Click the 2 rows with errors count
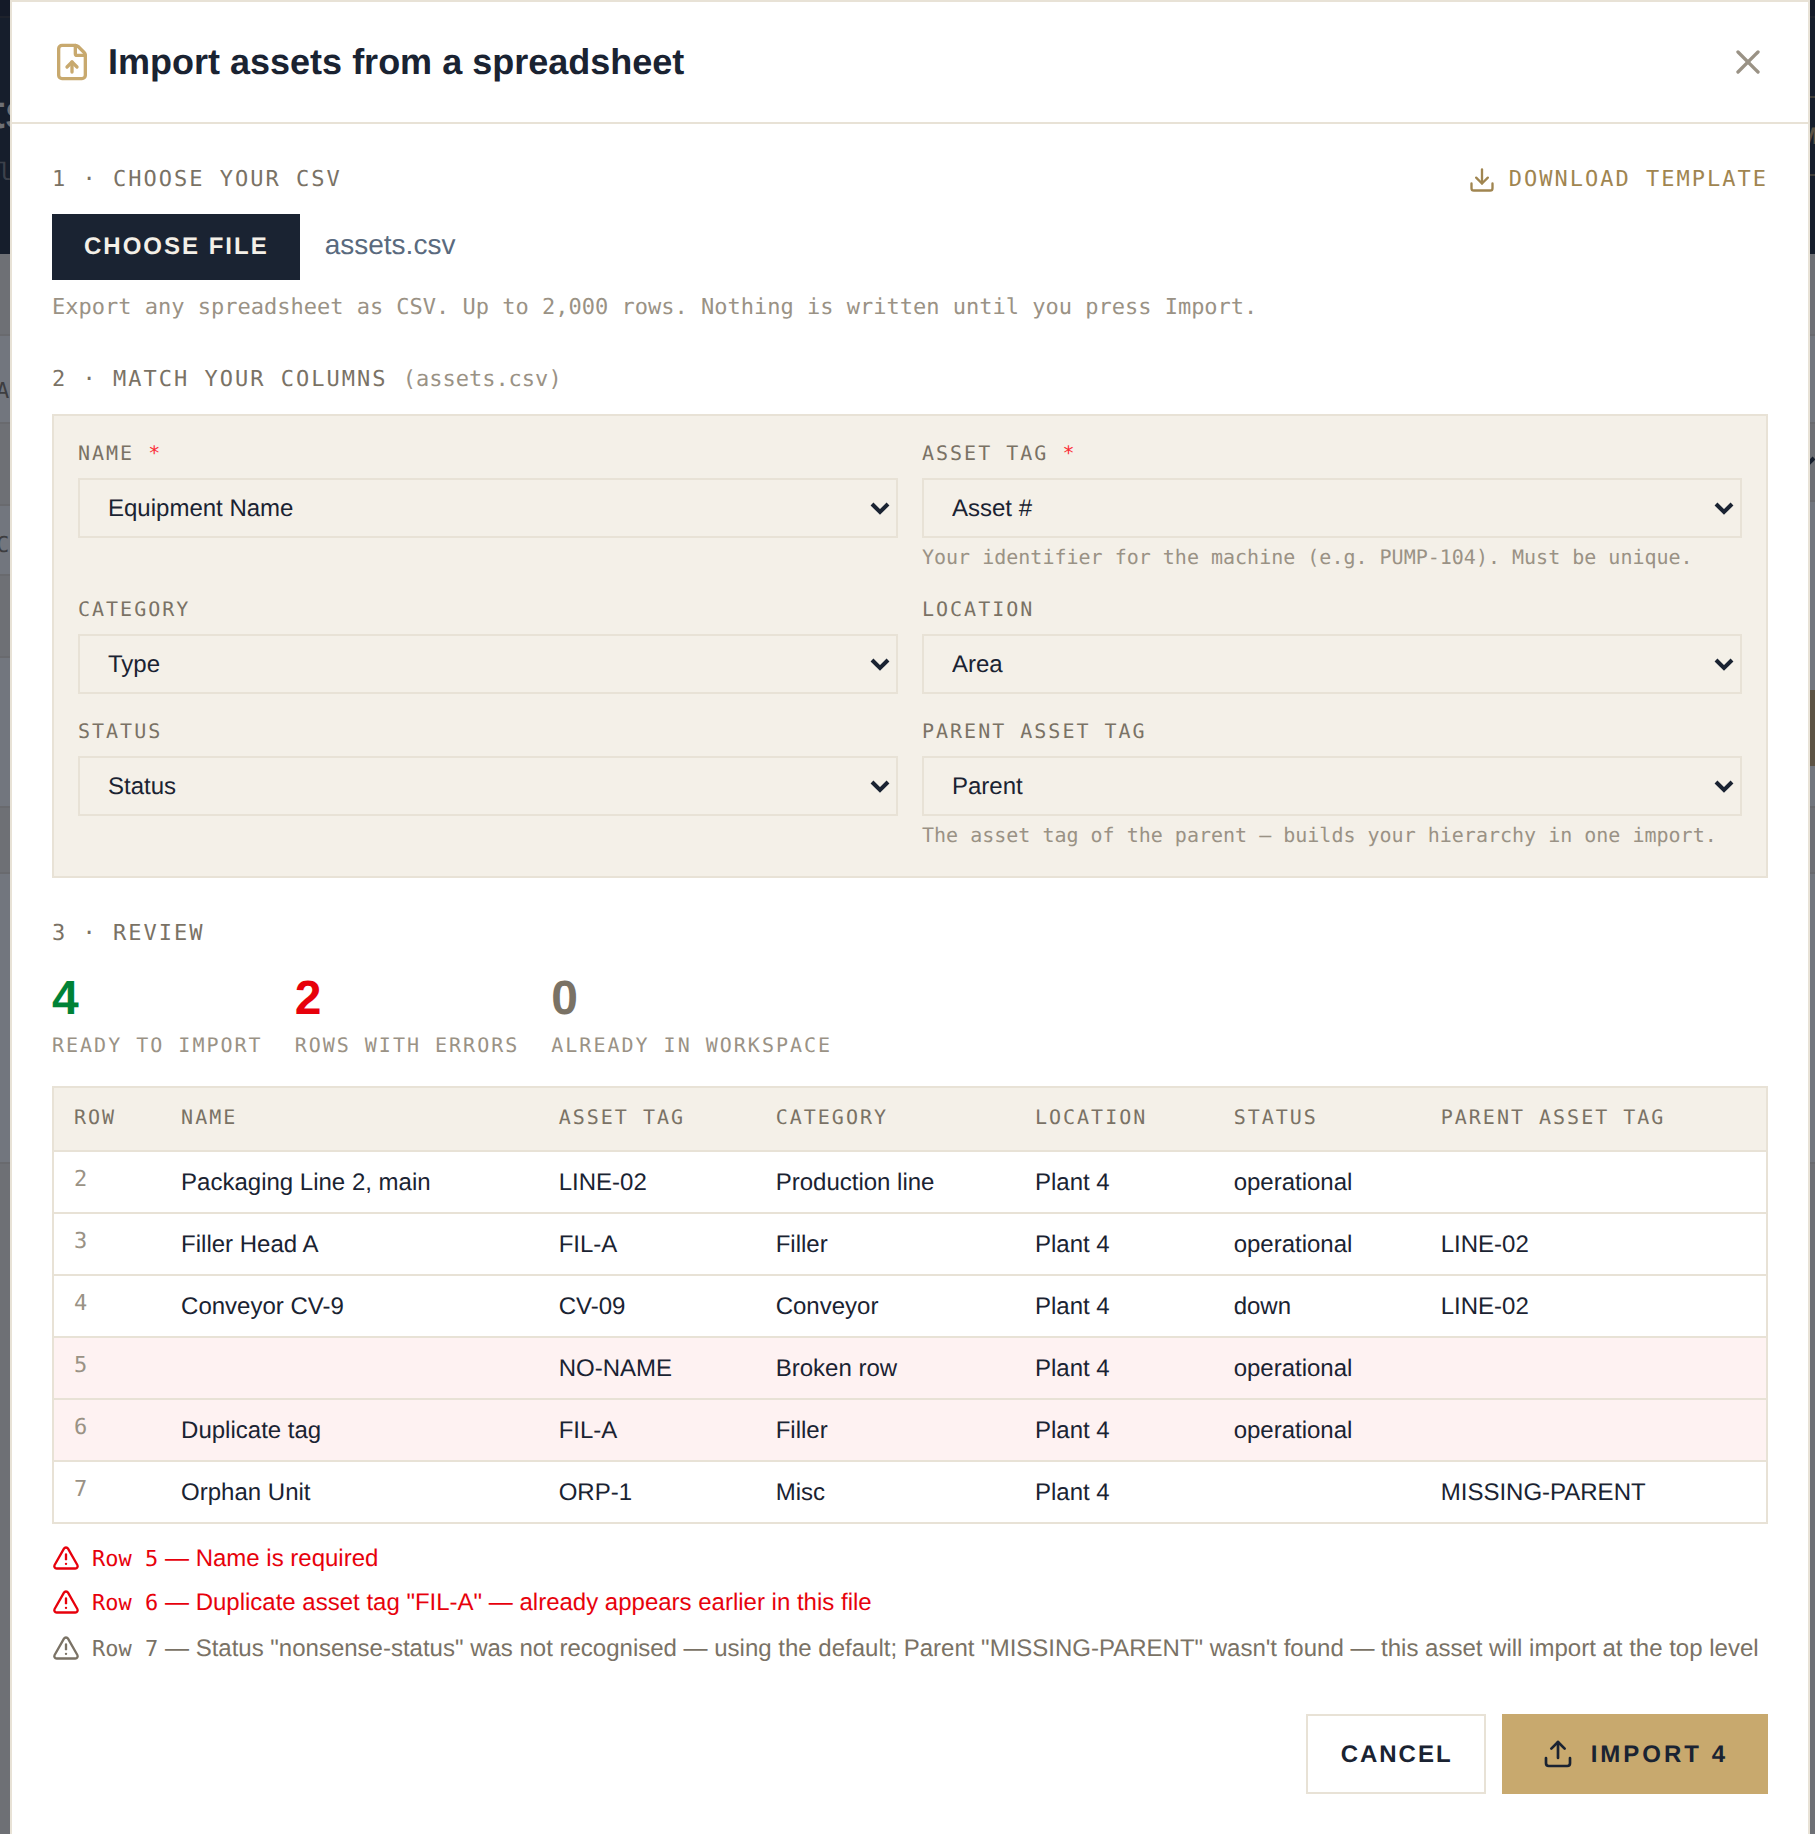1815x1834 pixels. pyautogui.click(x=308, y=998)
